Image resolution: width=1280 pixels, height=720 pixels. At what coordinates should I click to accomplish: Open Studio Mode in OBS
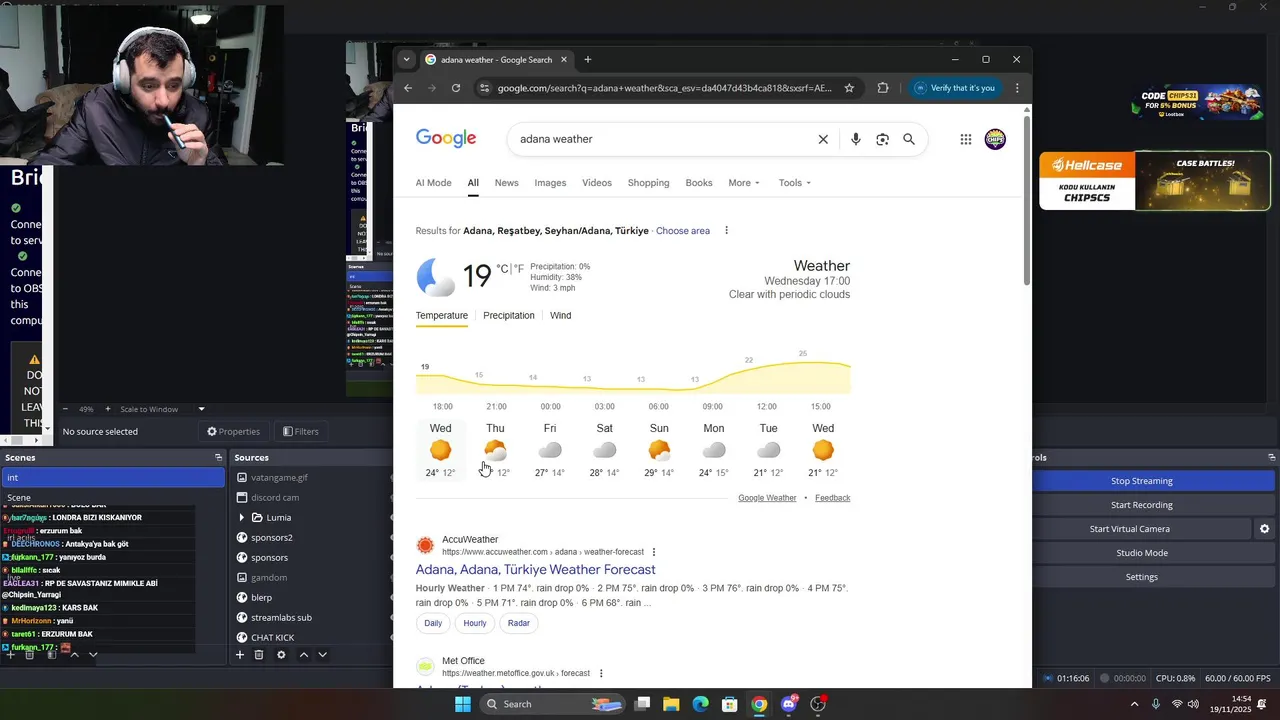click(x=1141, y=553)
